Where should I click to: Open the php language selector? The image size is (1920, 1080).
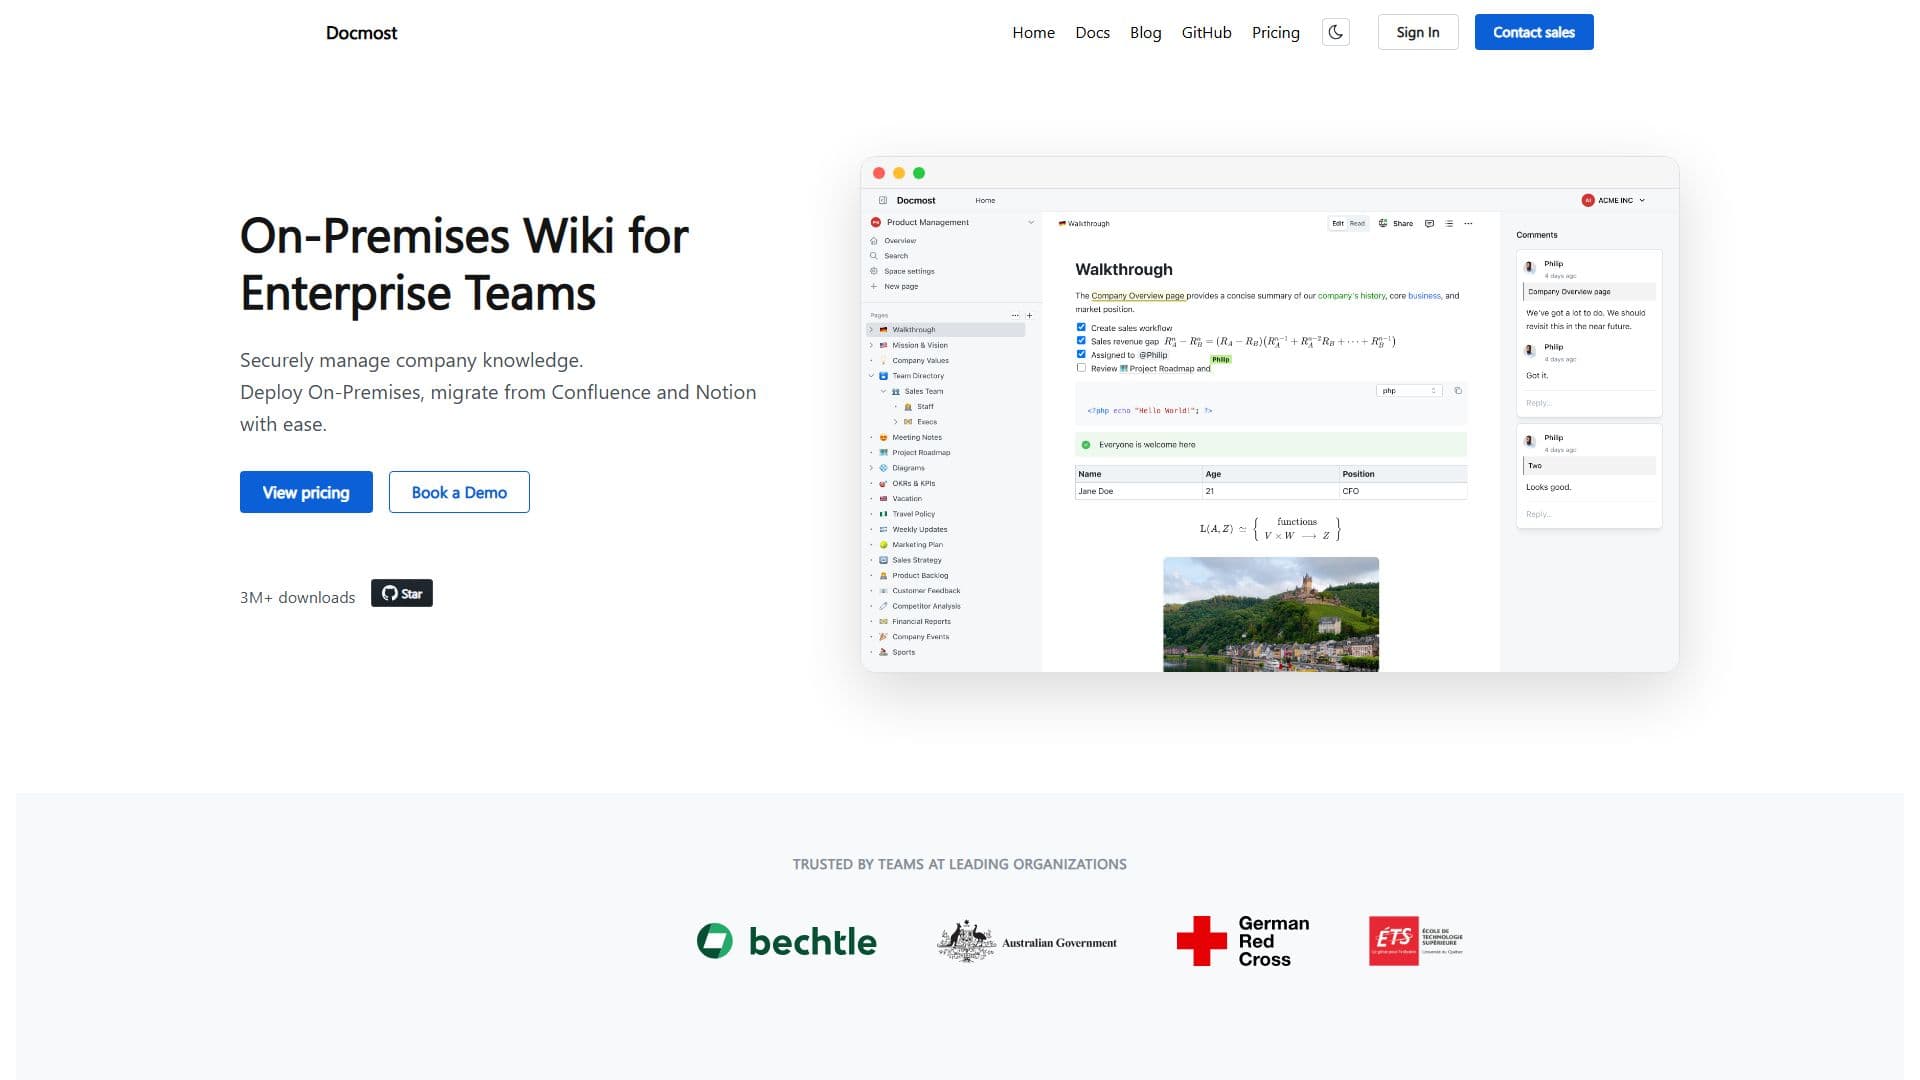1409,390
